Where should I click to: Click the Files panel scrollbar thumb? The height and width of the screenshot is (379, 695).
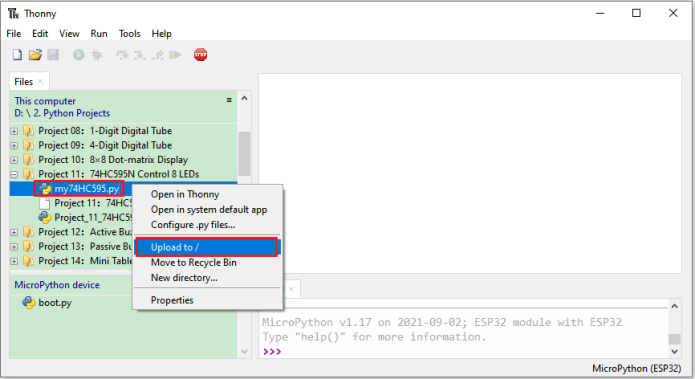244,153
